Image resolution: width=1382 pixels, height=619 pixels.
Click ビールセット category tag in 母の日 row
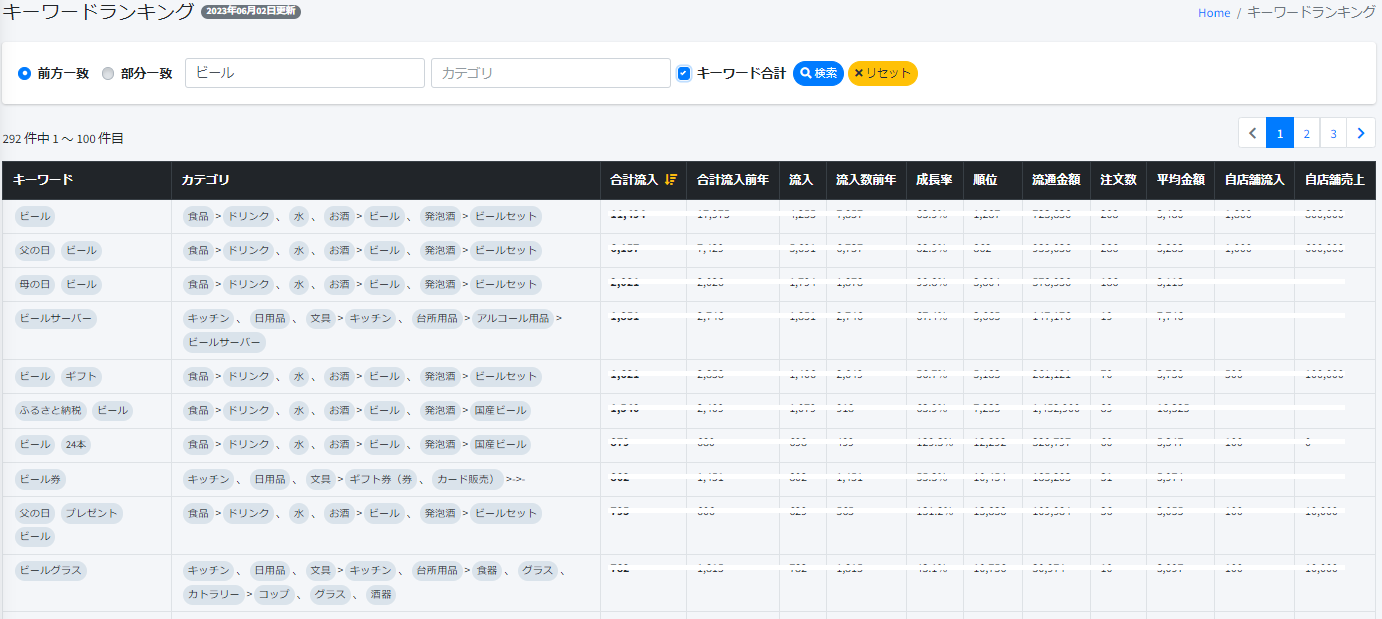[505, 284]
